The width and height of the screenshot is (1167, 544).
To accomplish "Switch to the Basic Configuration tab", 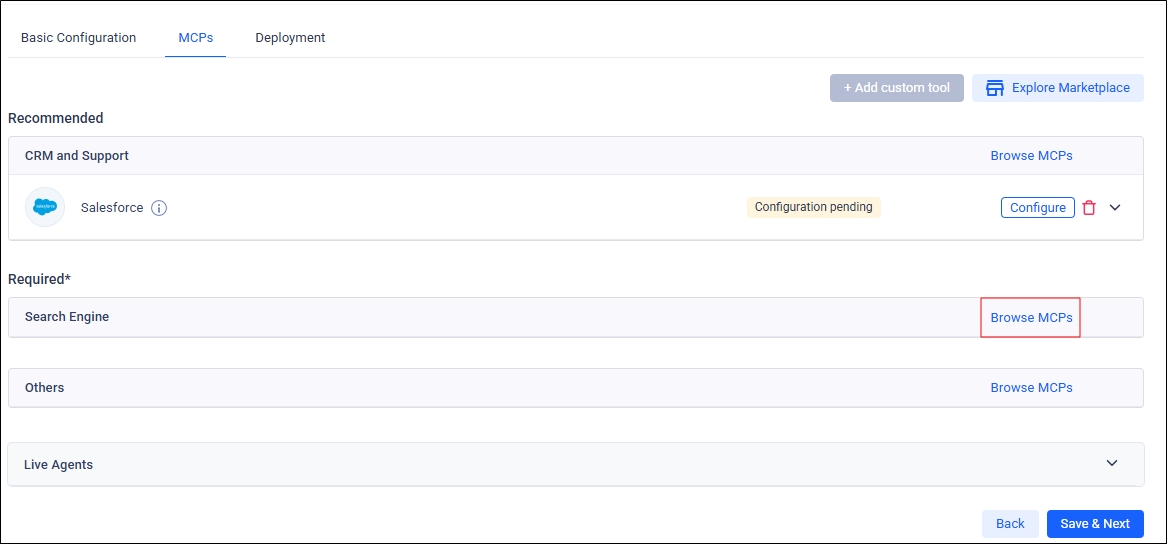I will coord(78,38).
